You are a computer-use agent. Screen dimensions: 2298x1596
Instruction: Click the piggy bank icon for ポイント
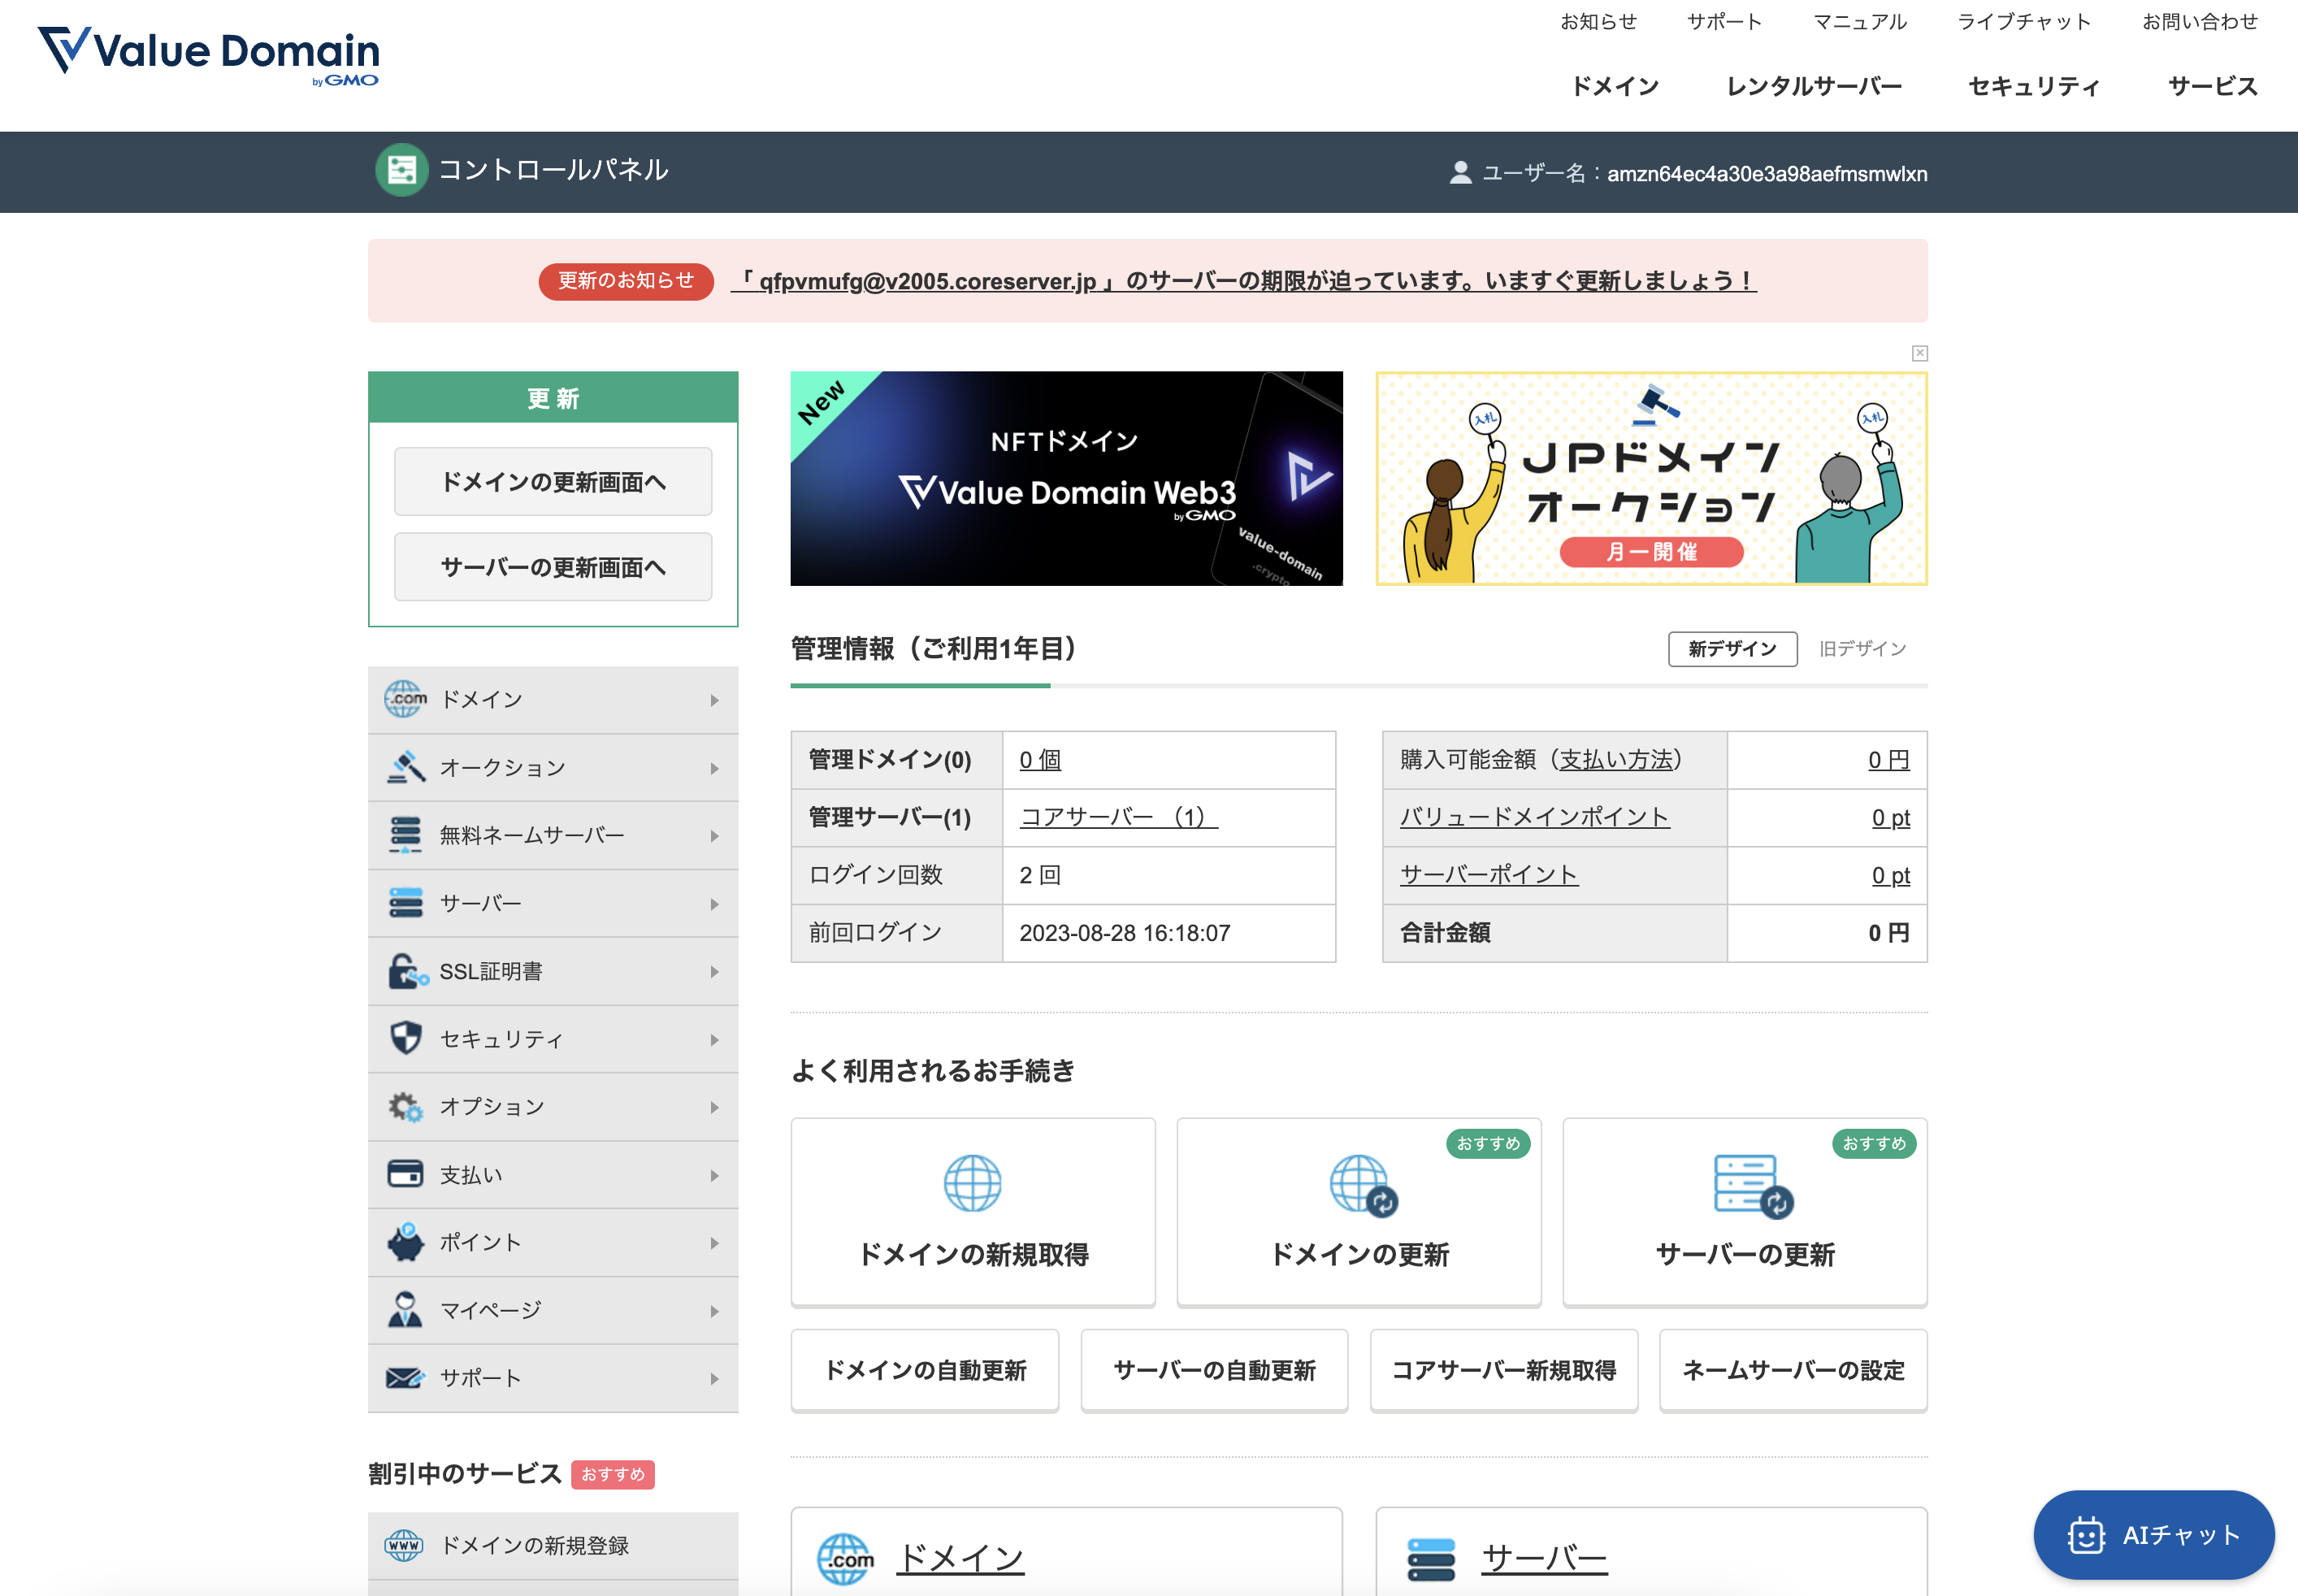point(405,1242)
